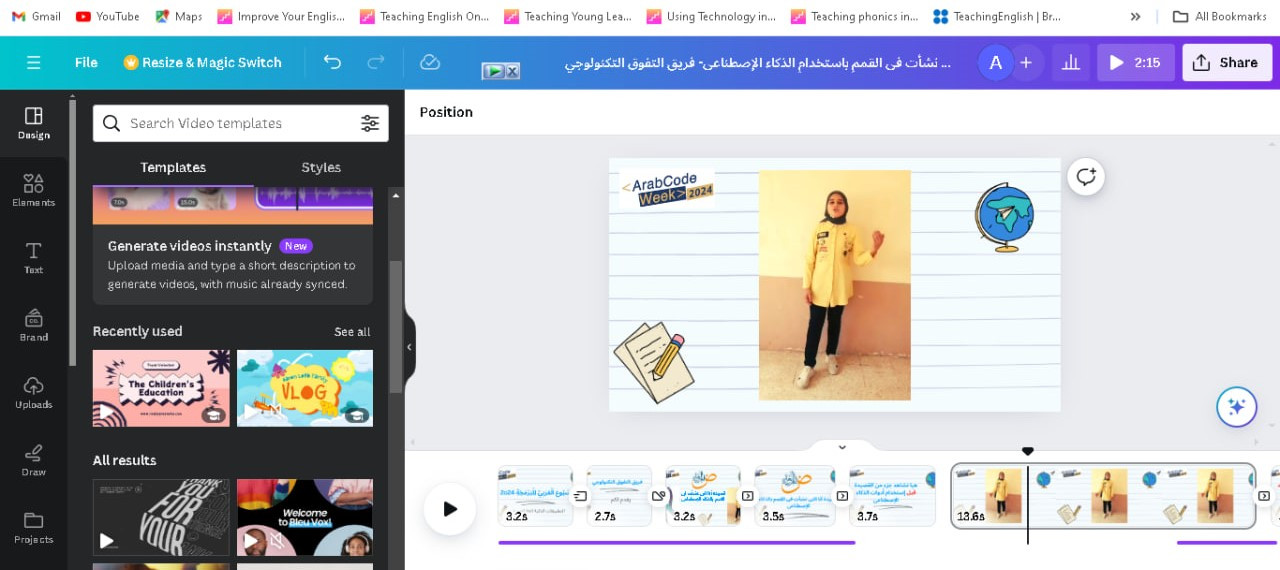1280x570 pixels.
Task: Click the transition icon after the 13.6s clip
Action: tap(1264, 496)
